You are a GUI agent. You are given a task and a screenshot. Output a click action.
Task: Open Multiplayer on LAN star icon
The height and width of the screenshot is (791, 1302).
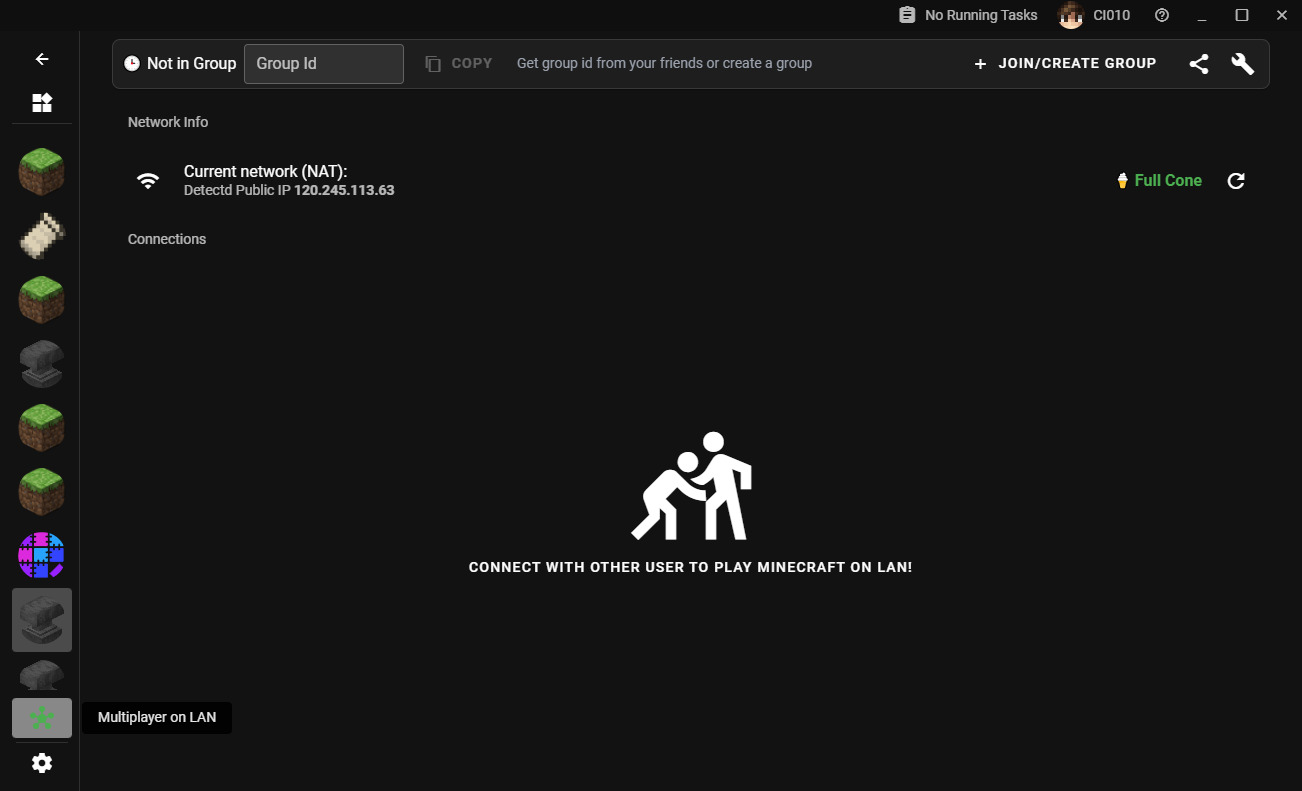pos(42,718)
